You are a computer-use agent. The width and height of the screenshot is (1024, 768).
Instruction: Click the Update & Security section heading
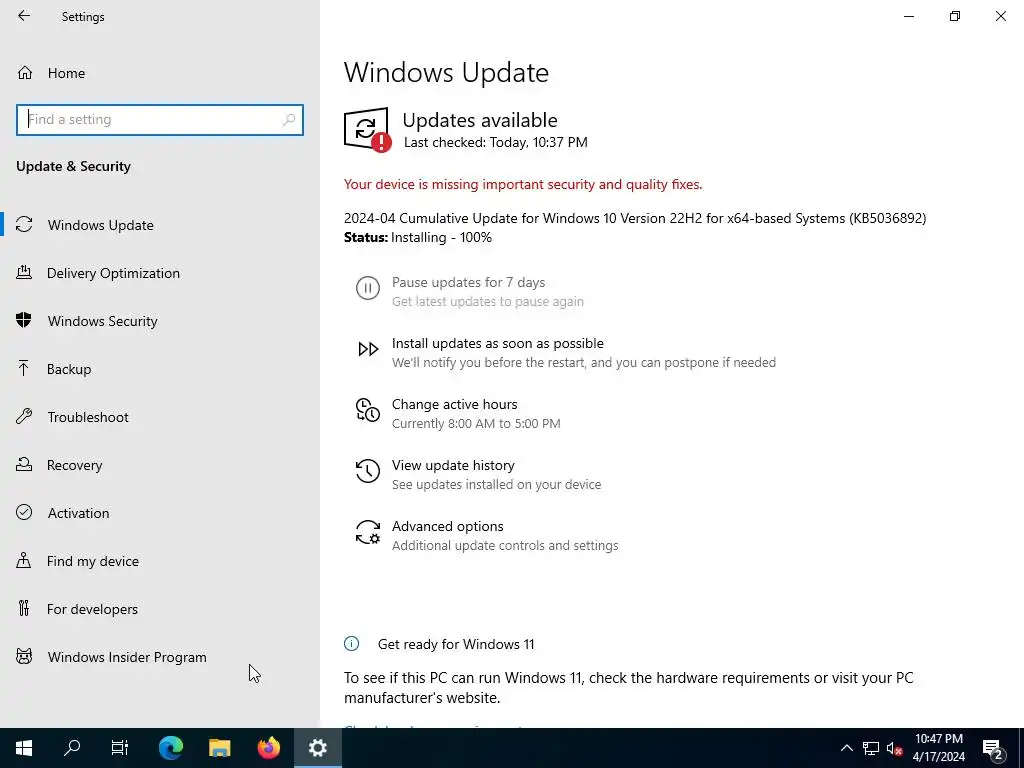click(x=73, y=166)
